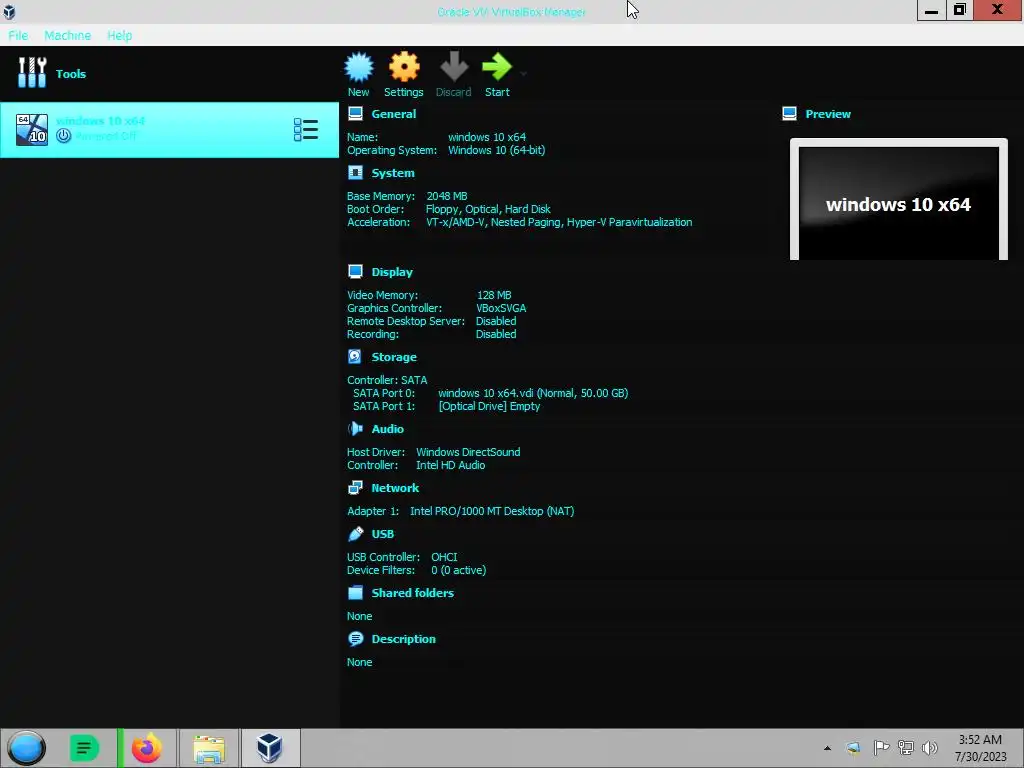1024x768 pixels.
Task: Click the New virtual machine icon
Action: click(359, 67)
